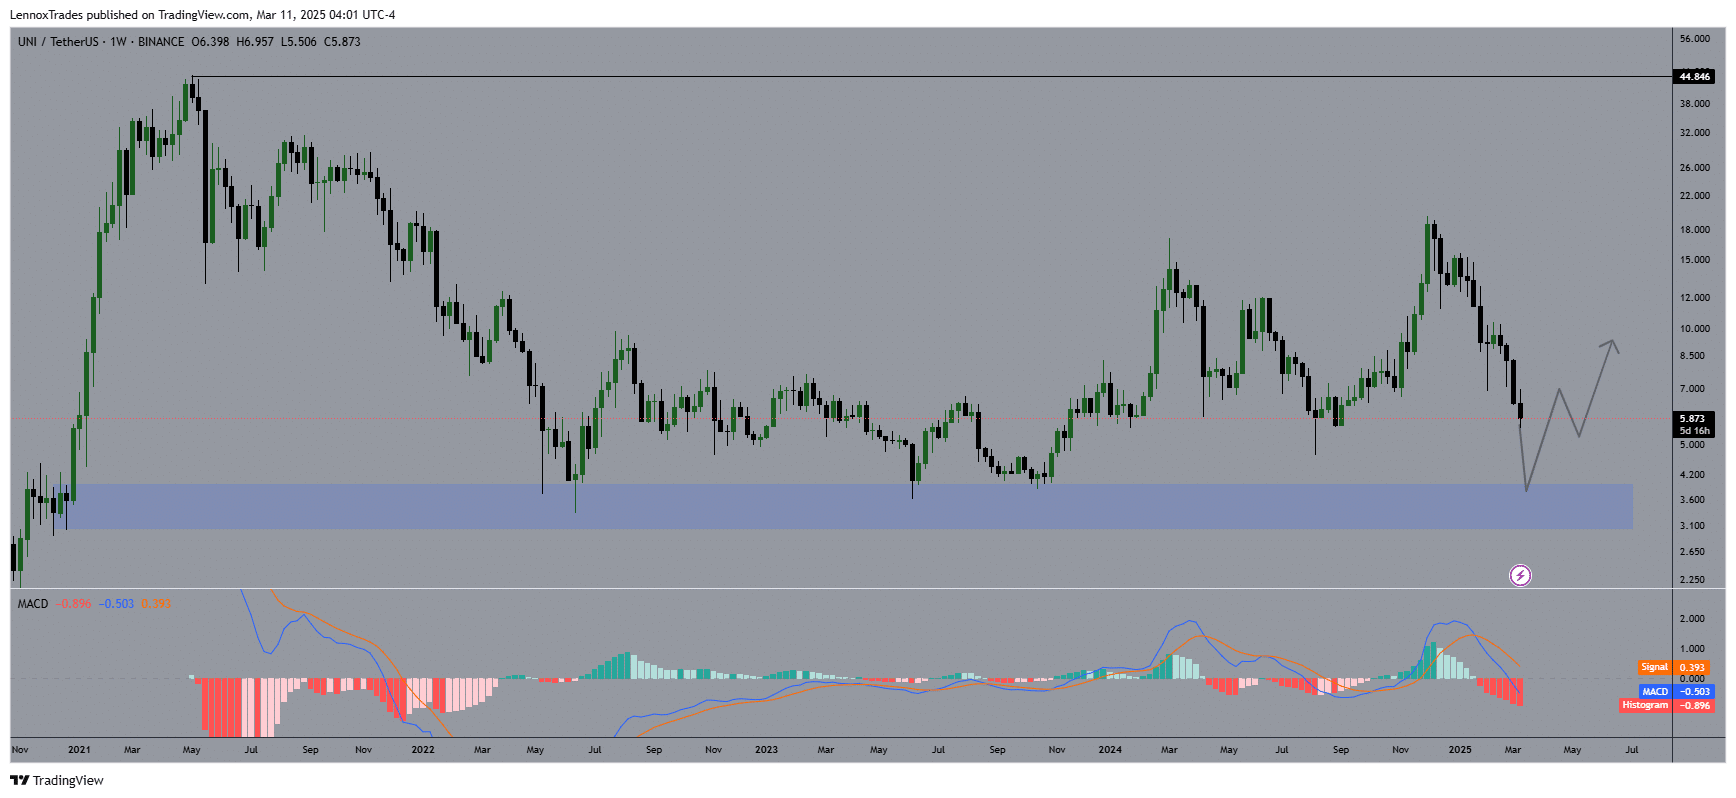The image size is (1736, 798).
Task: Click the 44.846 price line label
Action: pos(1694,76)
